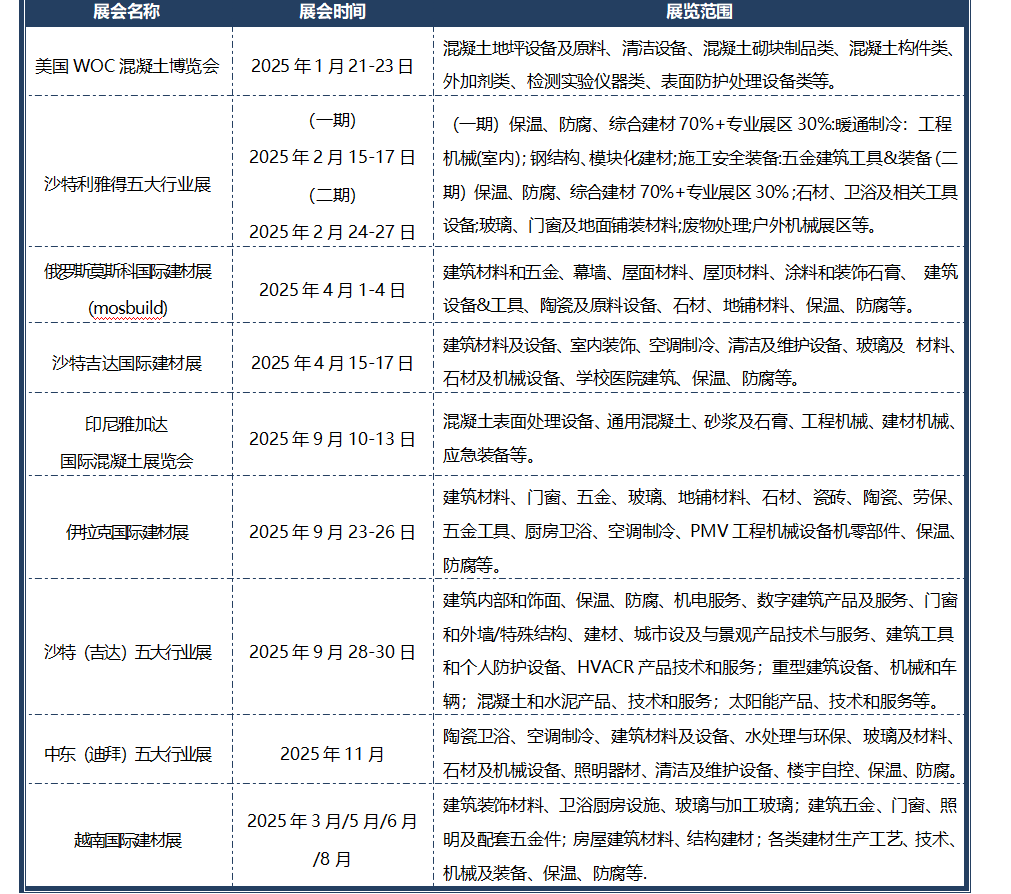
Task: Select the 沙特 (吉达) 五大行业展 cell
Action: click(127, 652)
